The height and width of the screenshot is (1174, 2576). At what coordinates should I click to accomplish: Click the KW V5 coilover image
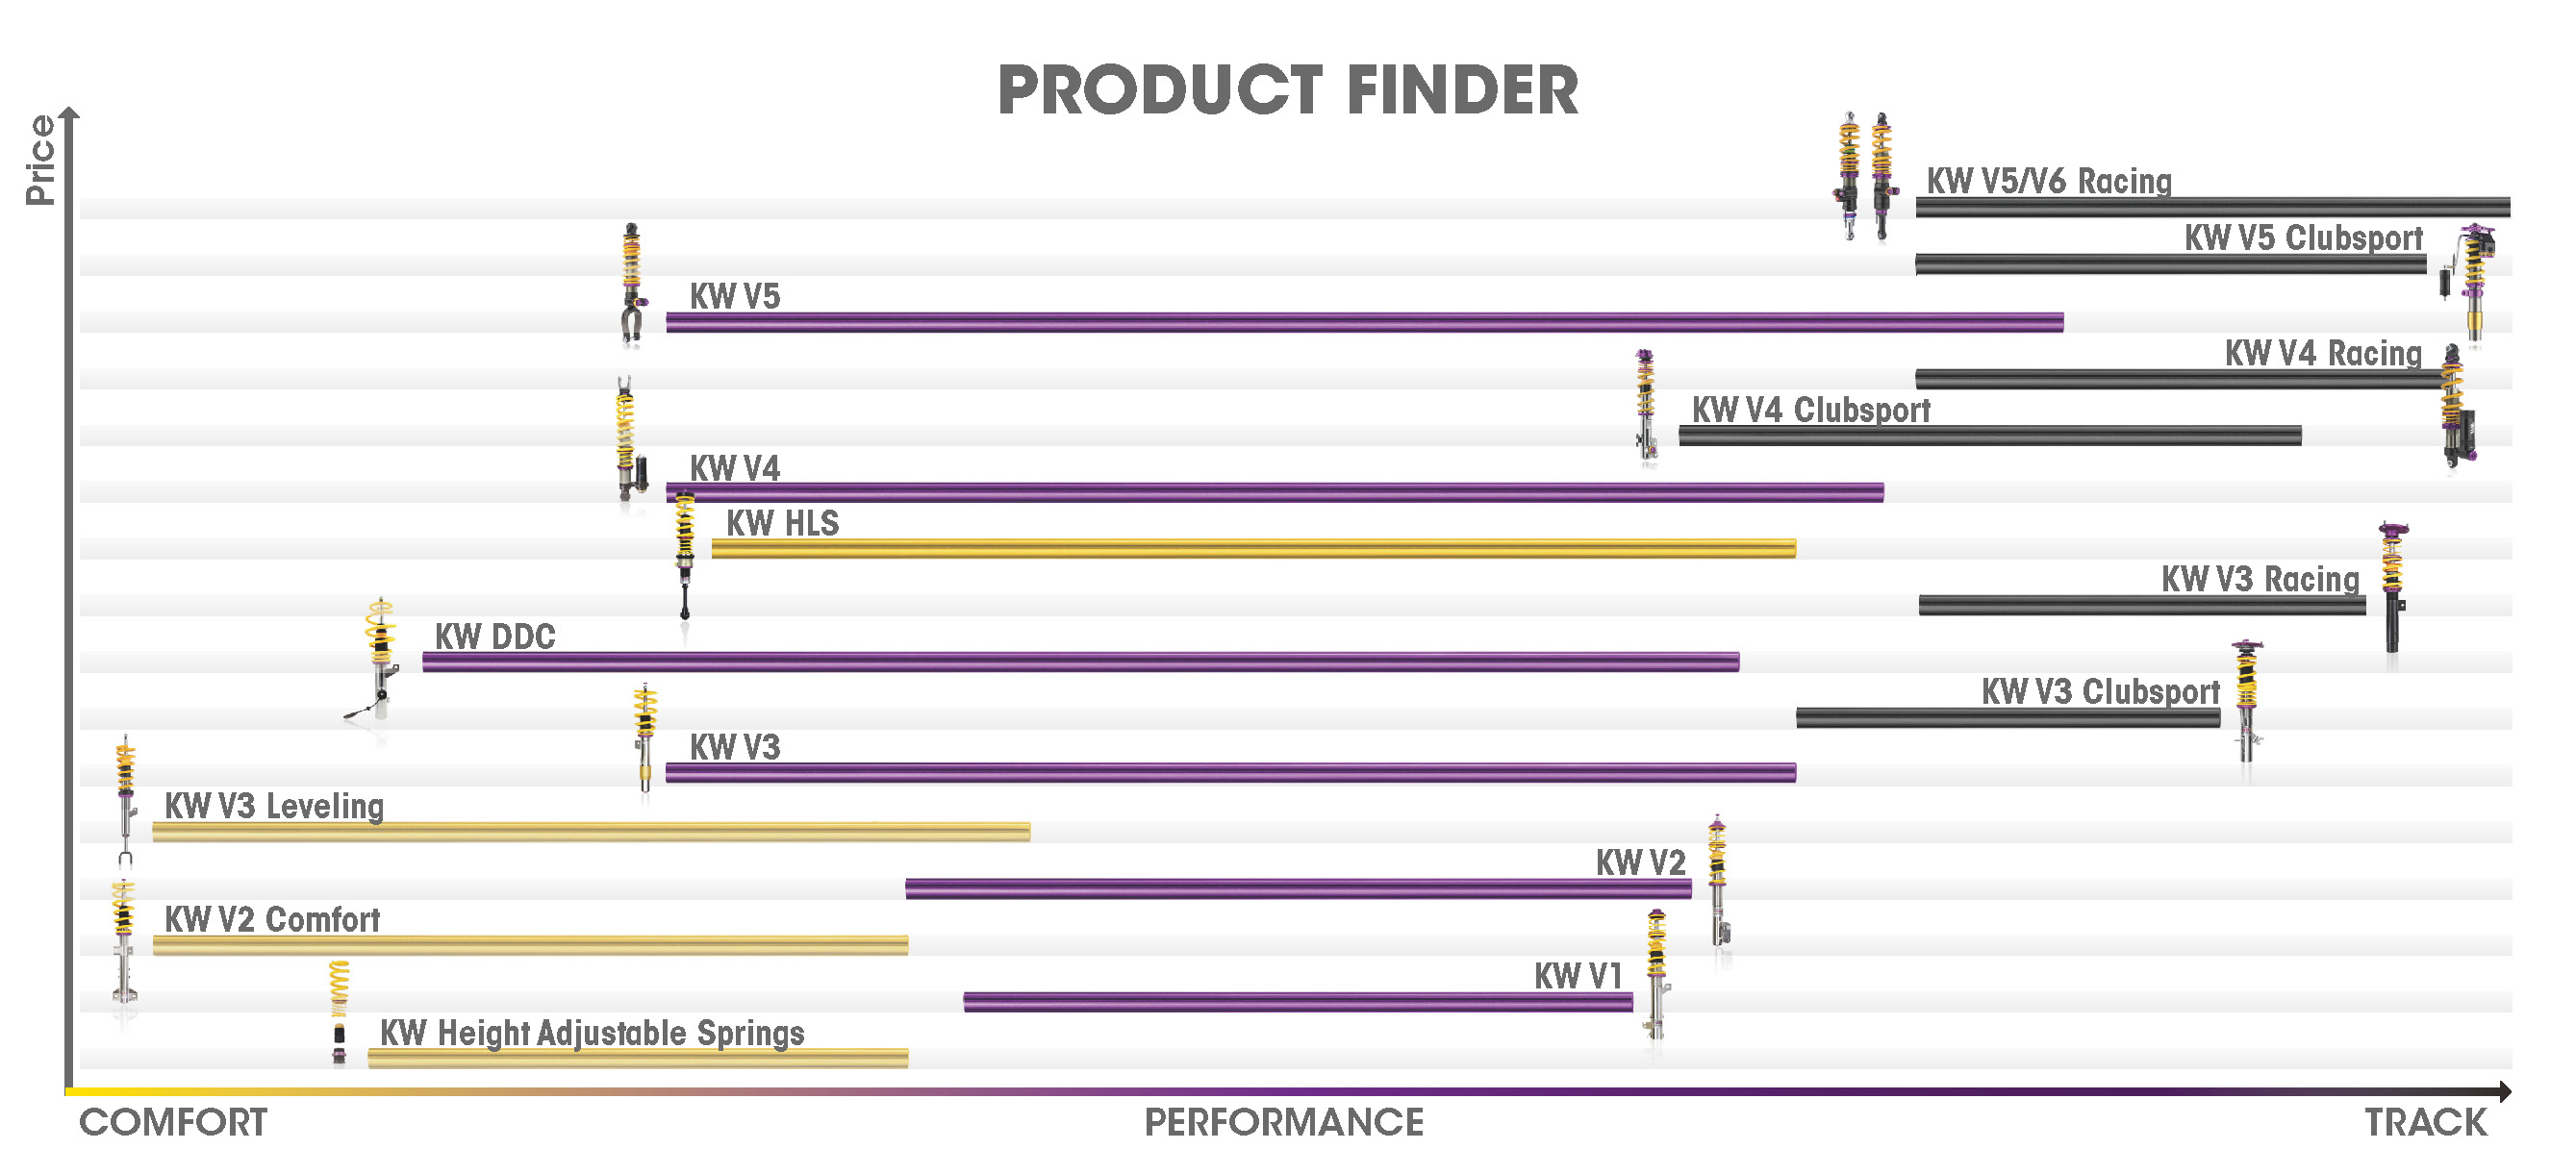(x=633, y=284)
